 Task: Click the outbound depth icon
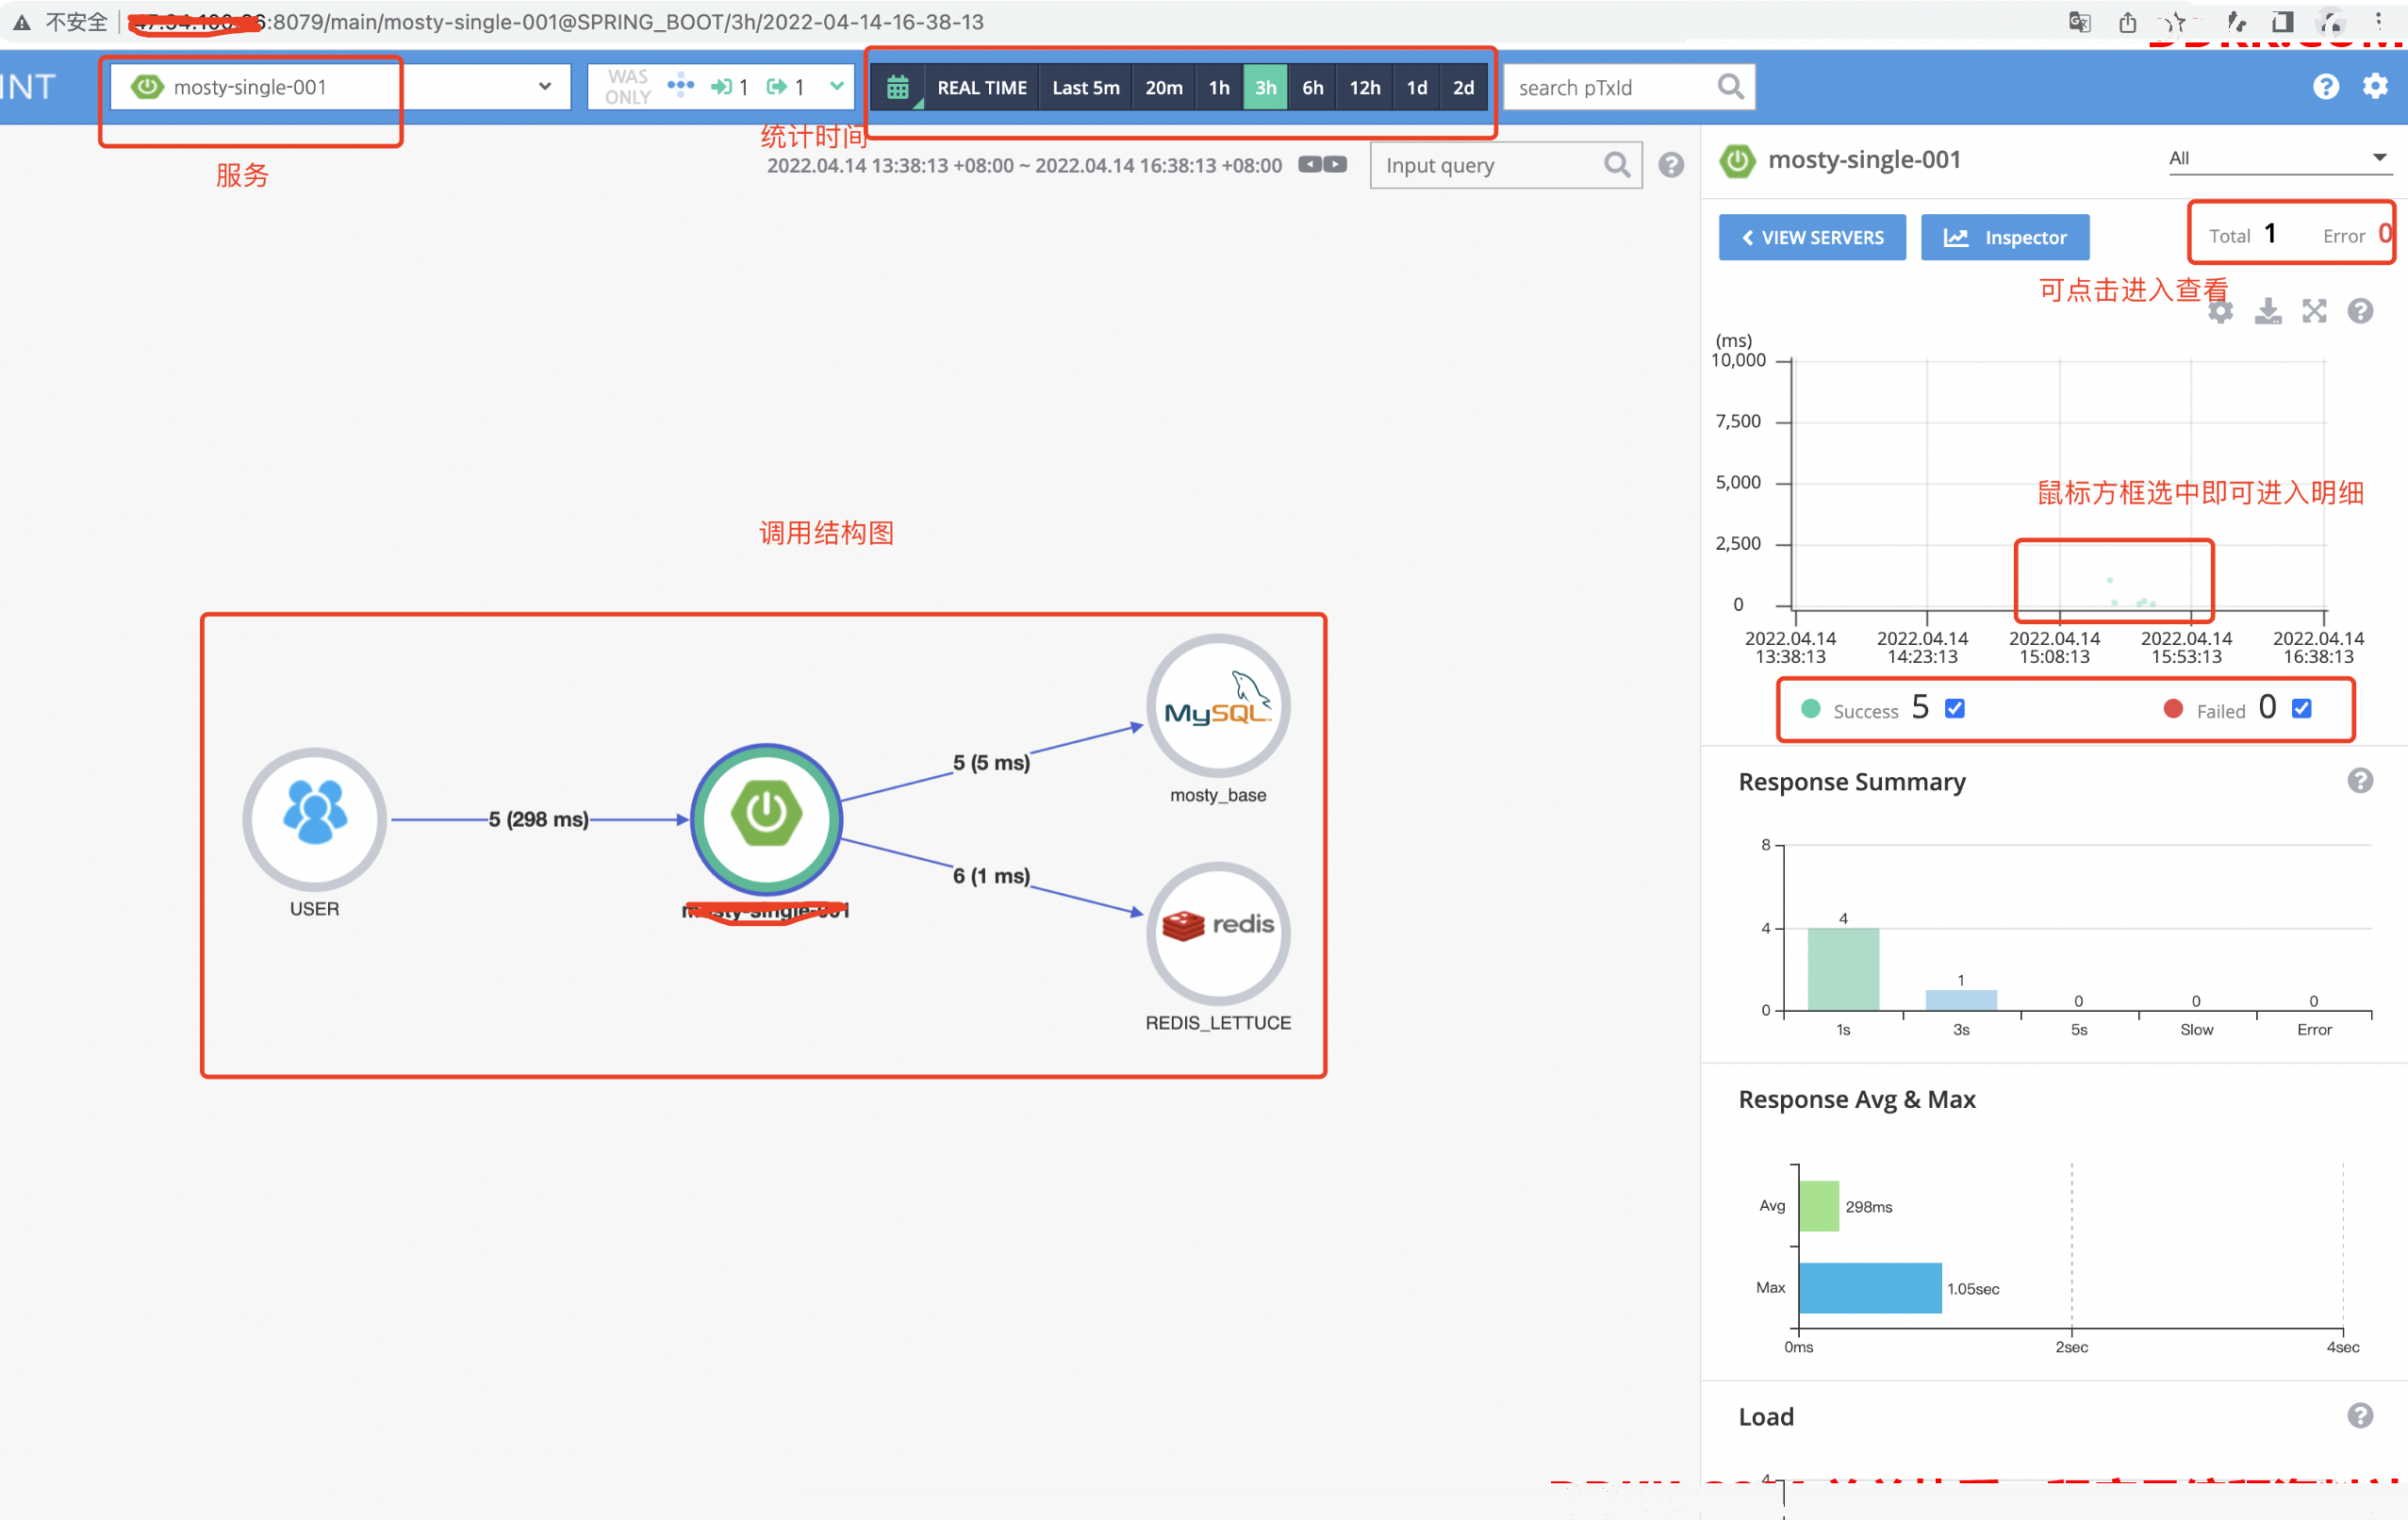[x=777, y=87]
